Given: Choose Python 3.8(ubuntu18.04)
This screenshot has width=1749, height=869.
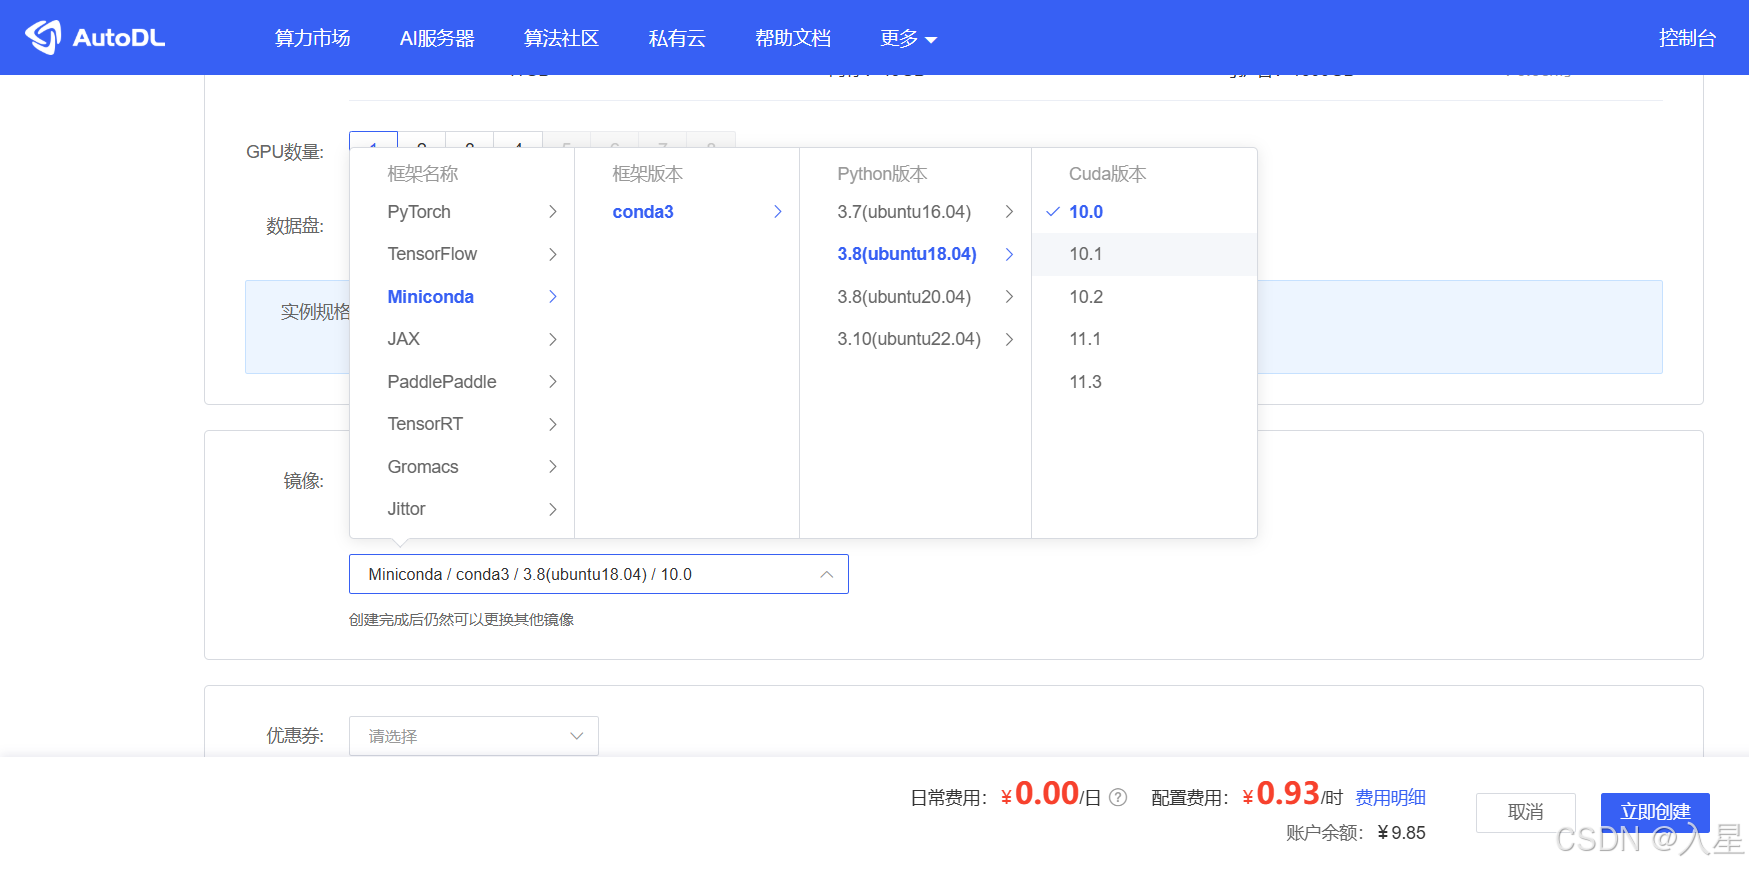Looking at the screenshot, I should [915, 254].
